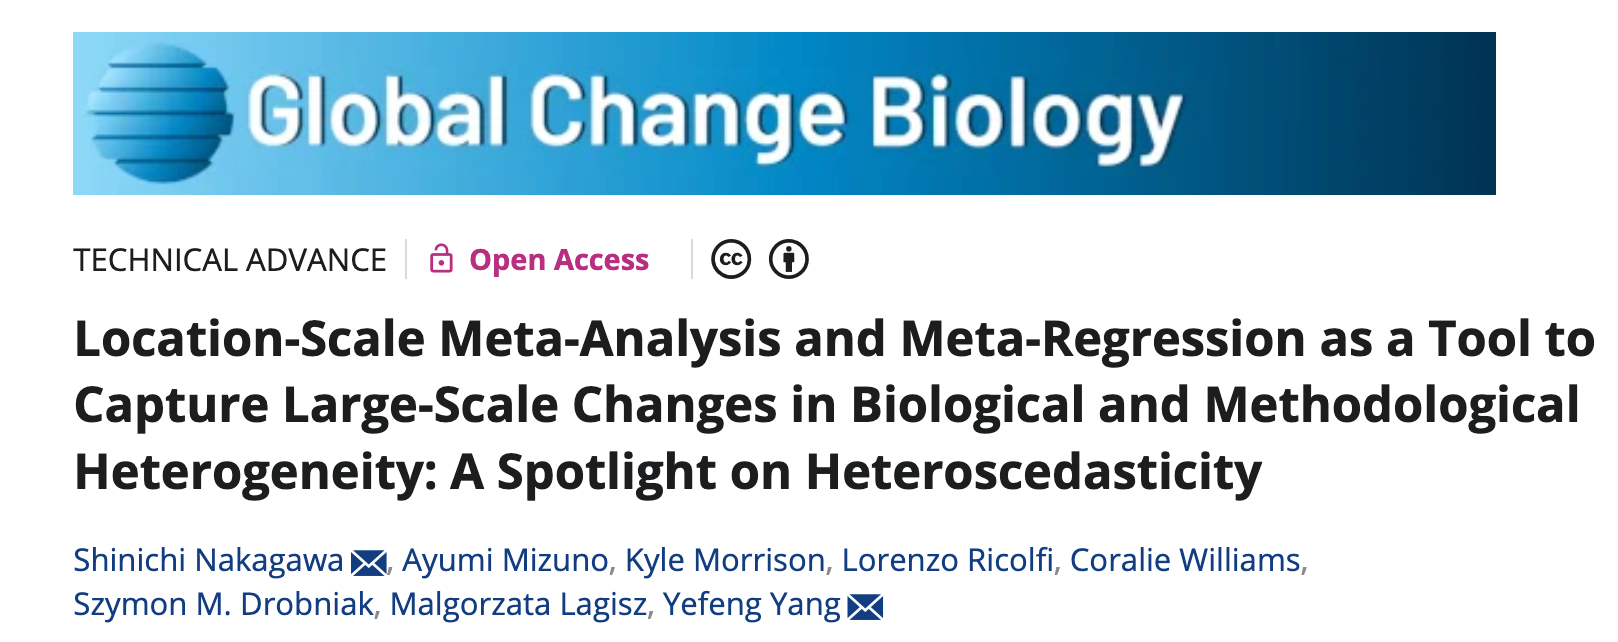The width and height of the screenshot is (1618, 642).
Task: Click the striped globe logo in banner
Action: coord(158,113)
